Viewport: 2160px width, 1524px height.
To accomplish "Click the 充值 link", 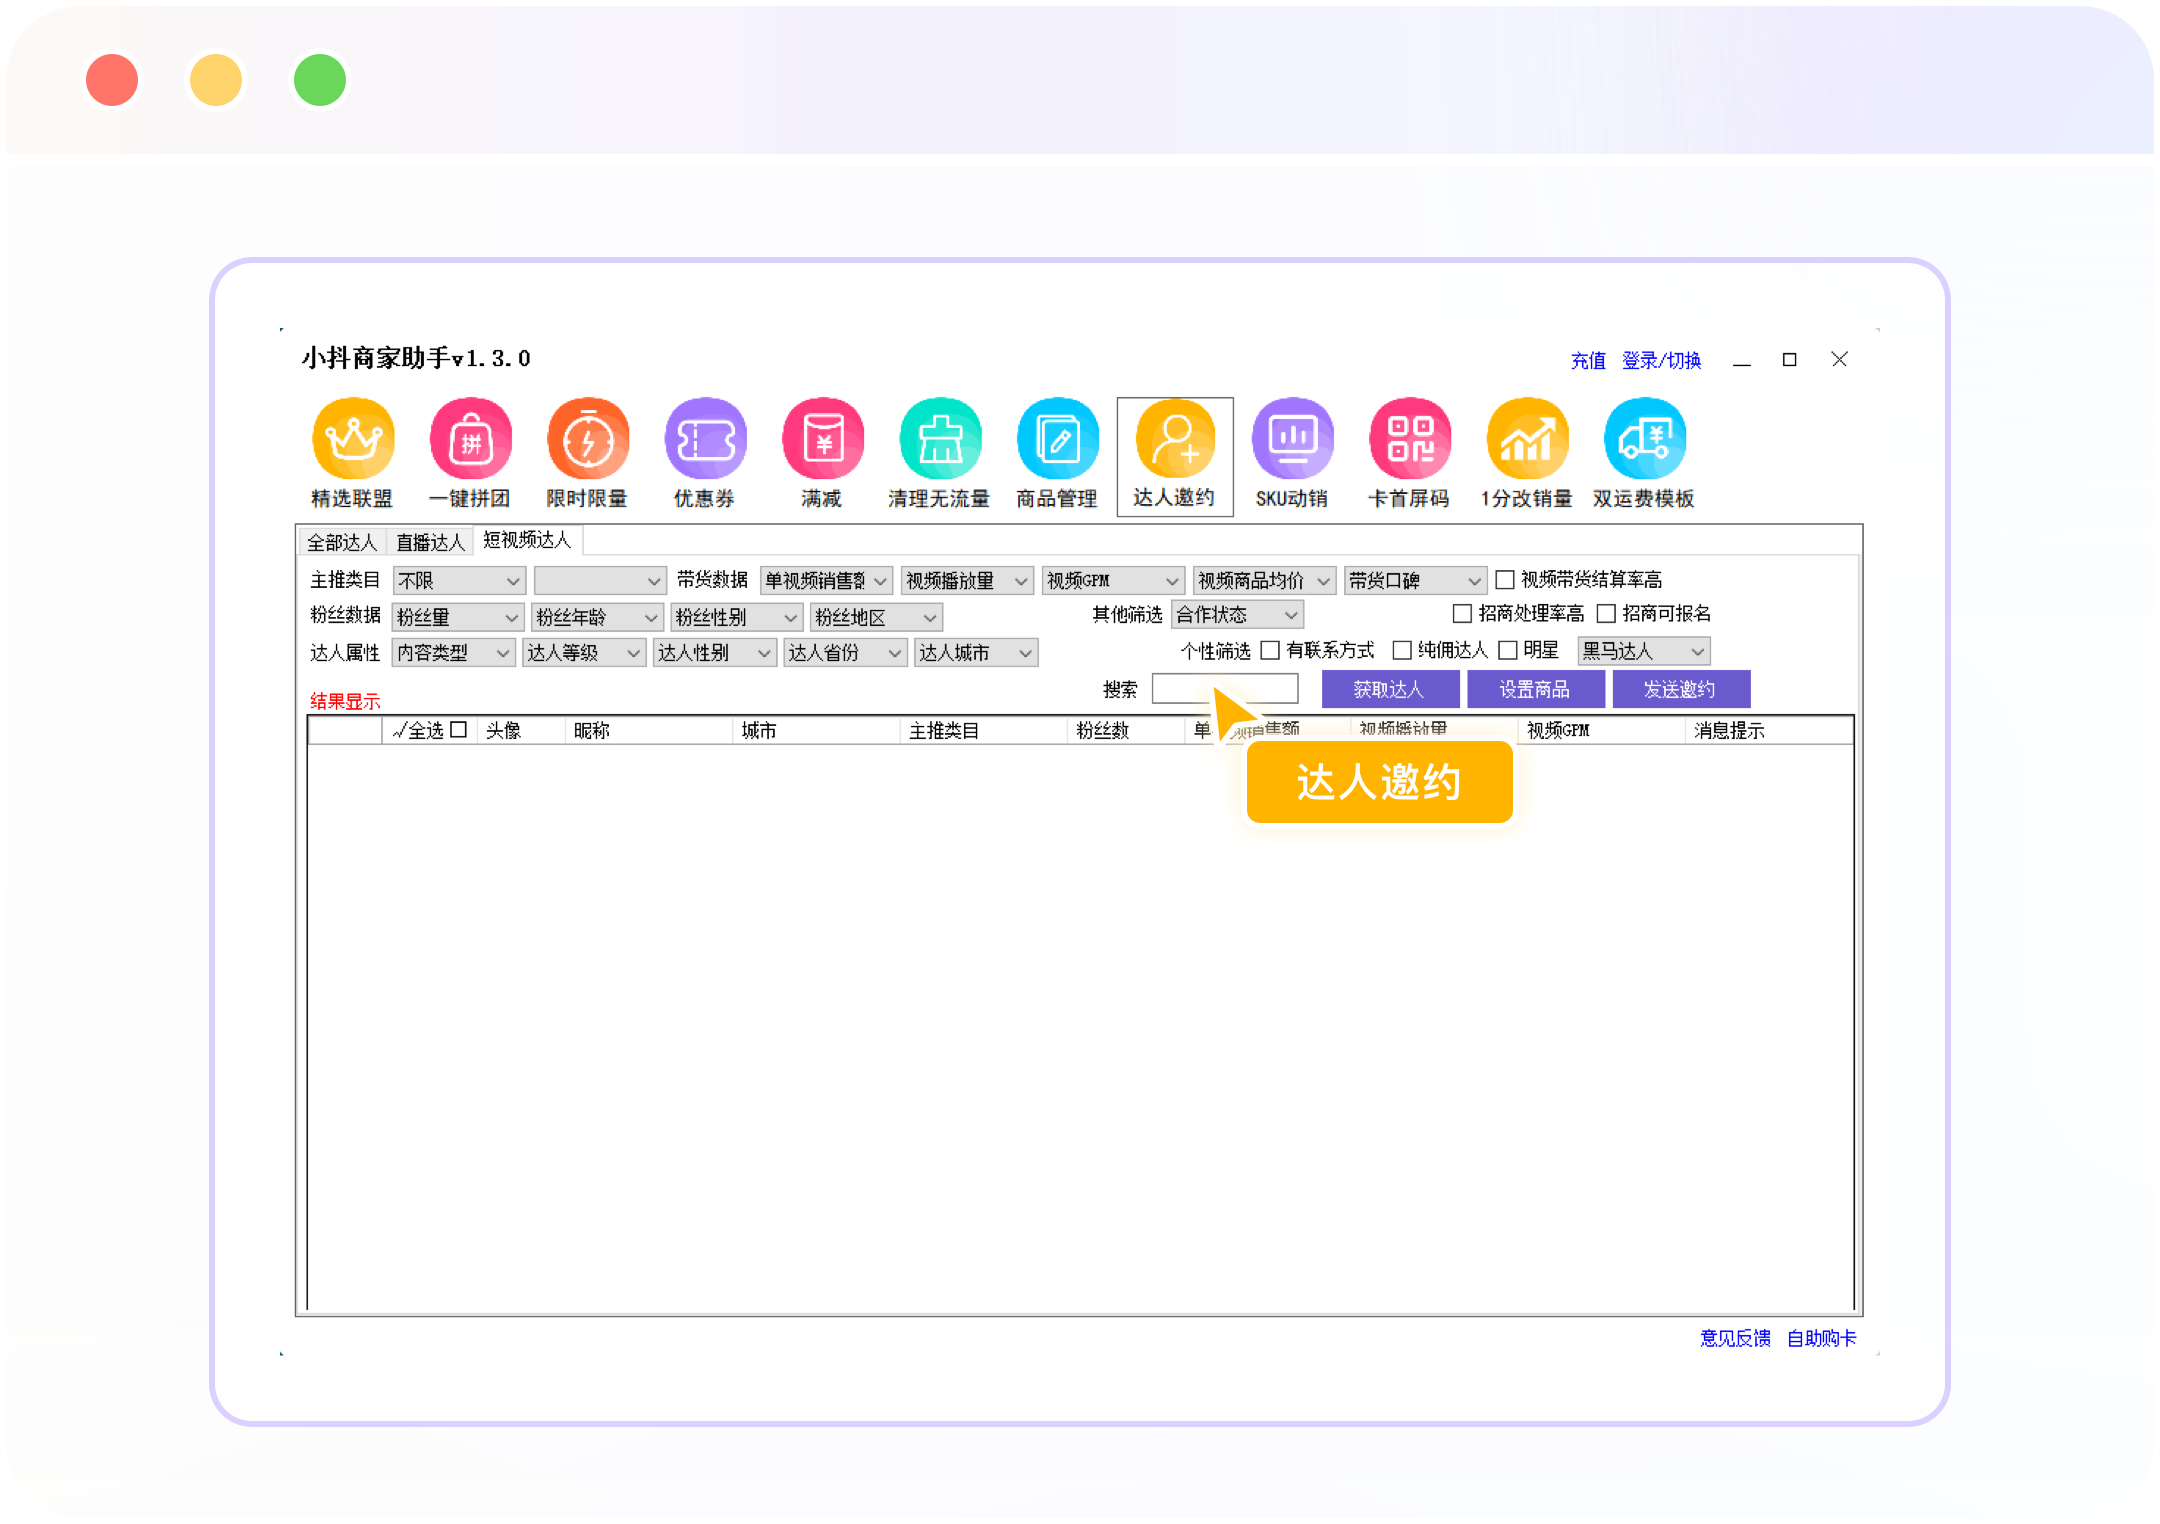I will point(1587,360).
